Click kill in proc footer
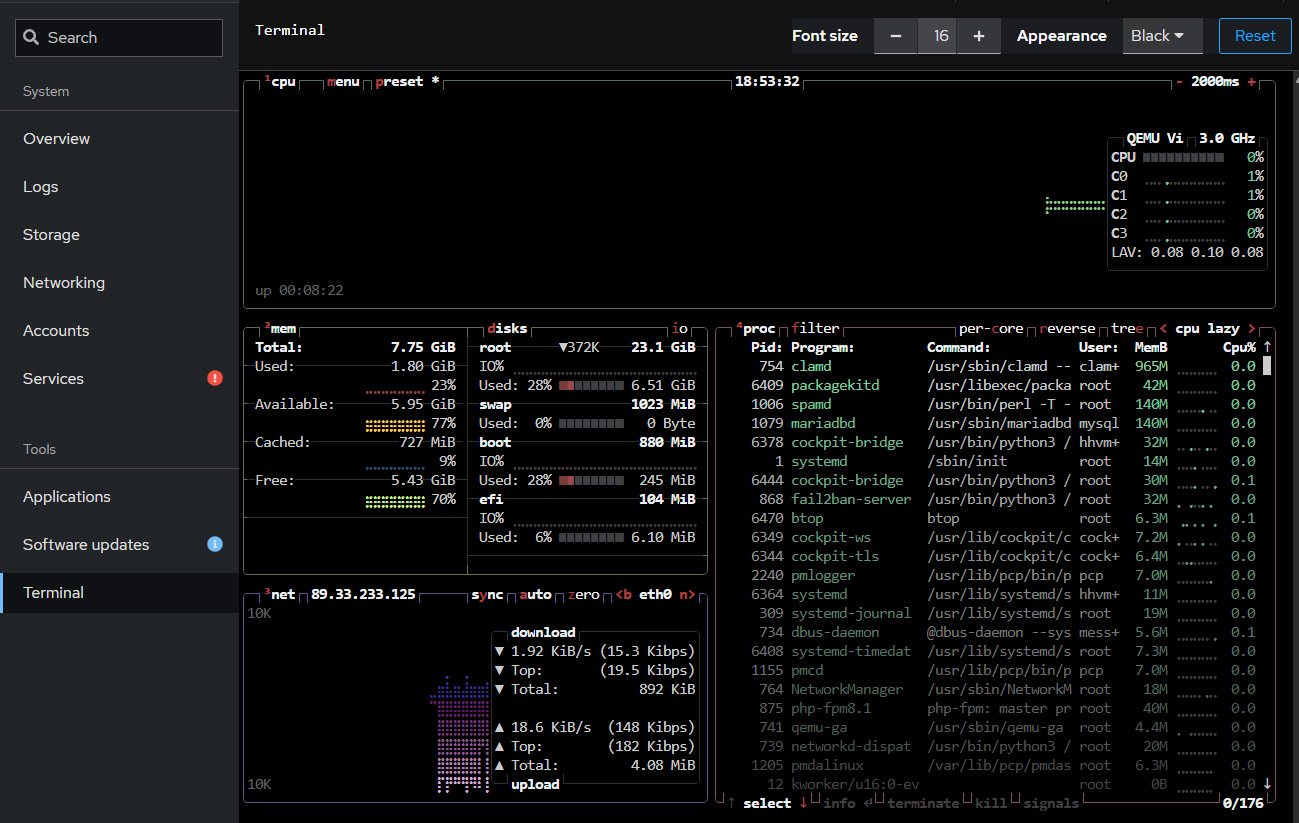 click(x=991, y=803)
